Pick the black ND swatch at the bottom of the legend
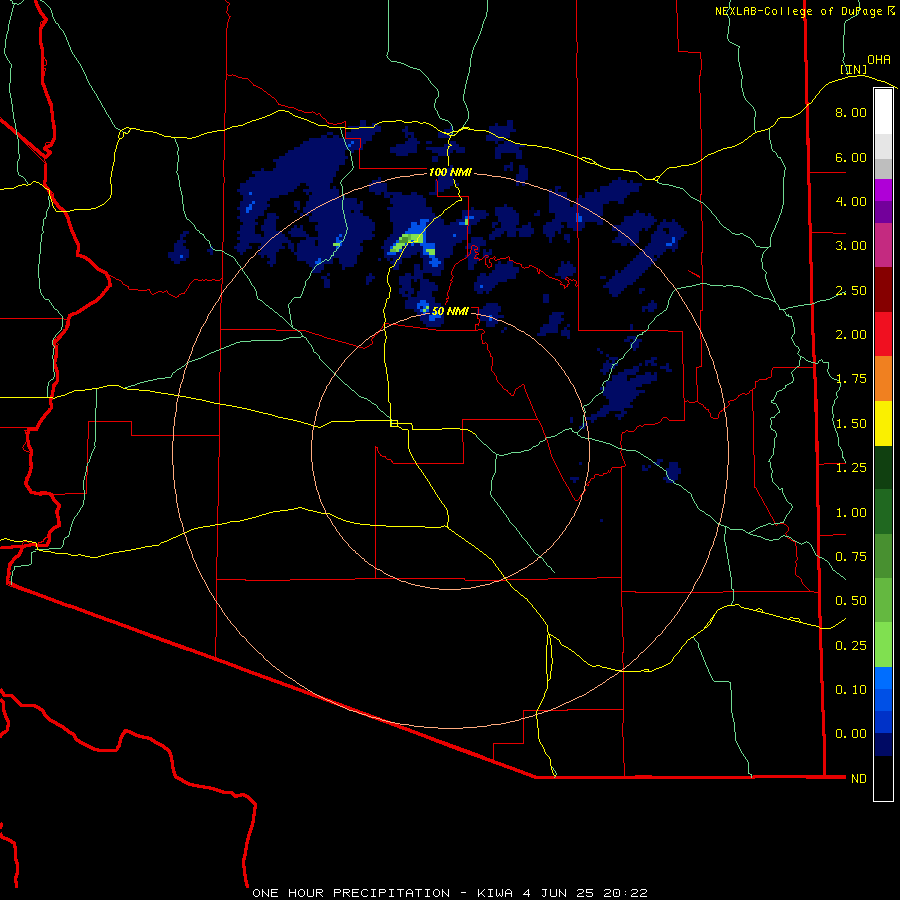 click(x=883, y=778)
